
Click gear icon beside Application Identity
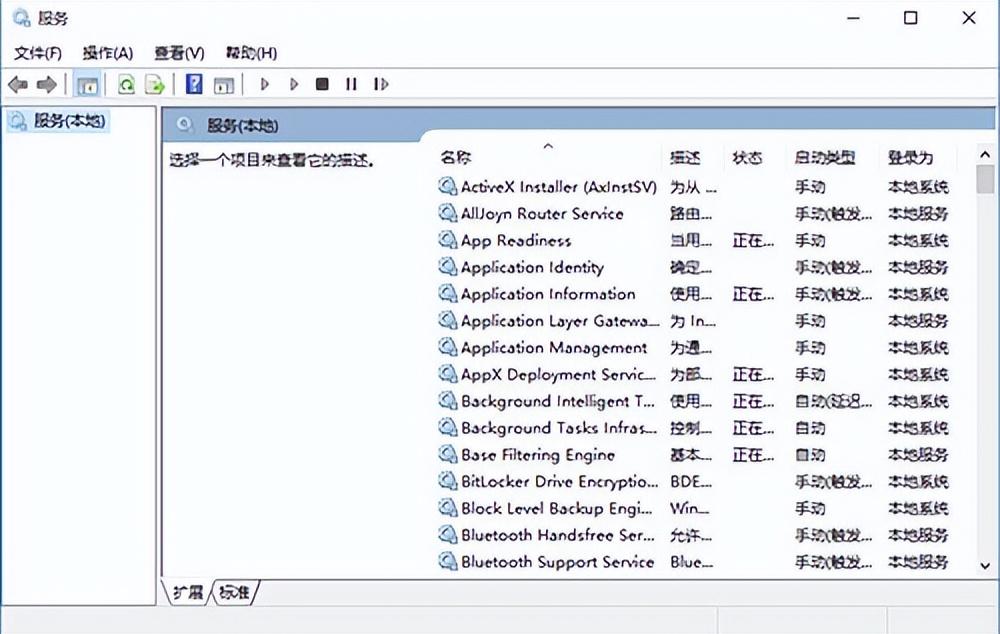pyautogui.click(x=448, y=267)
